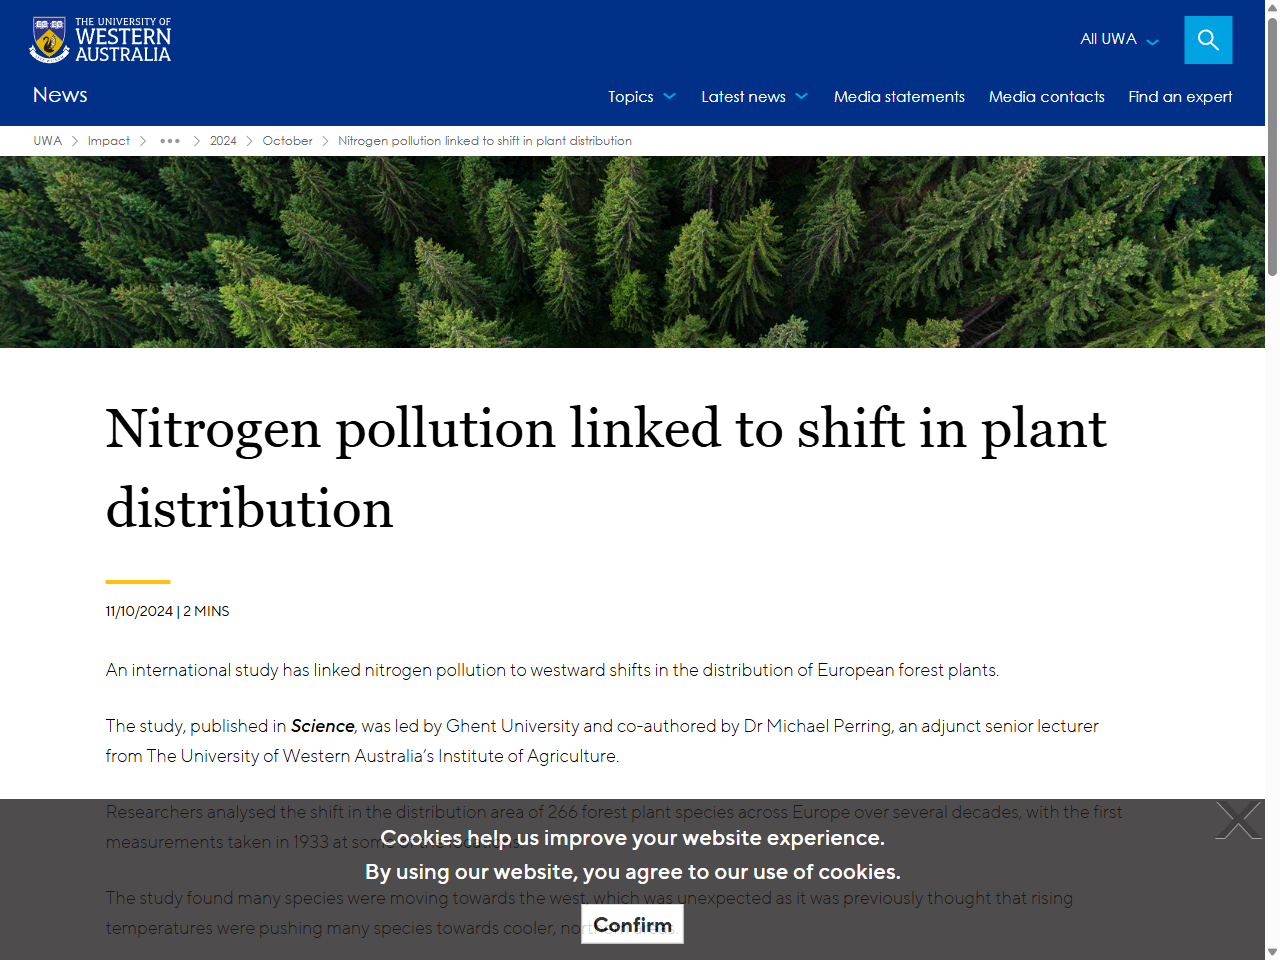
Task: Open the Find an expert page
Action: (x=1180, y=97)
